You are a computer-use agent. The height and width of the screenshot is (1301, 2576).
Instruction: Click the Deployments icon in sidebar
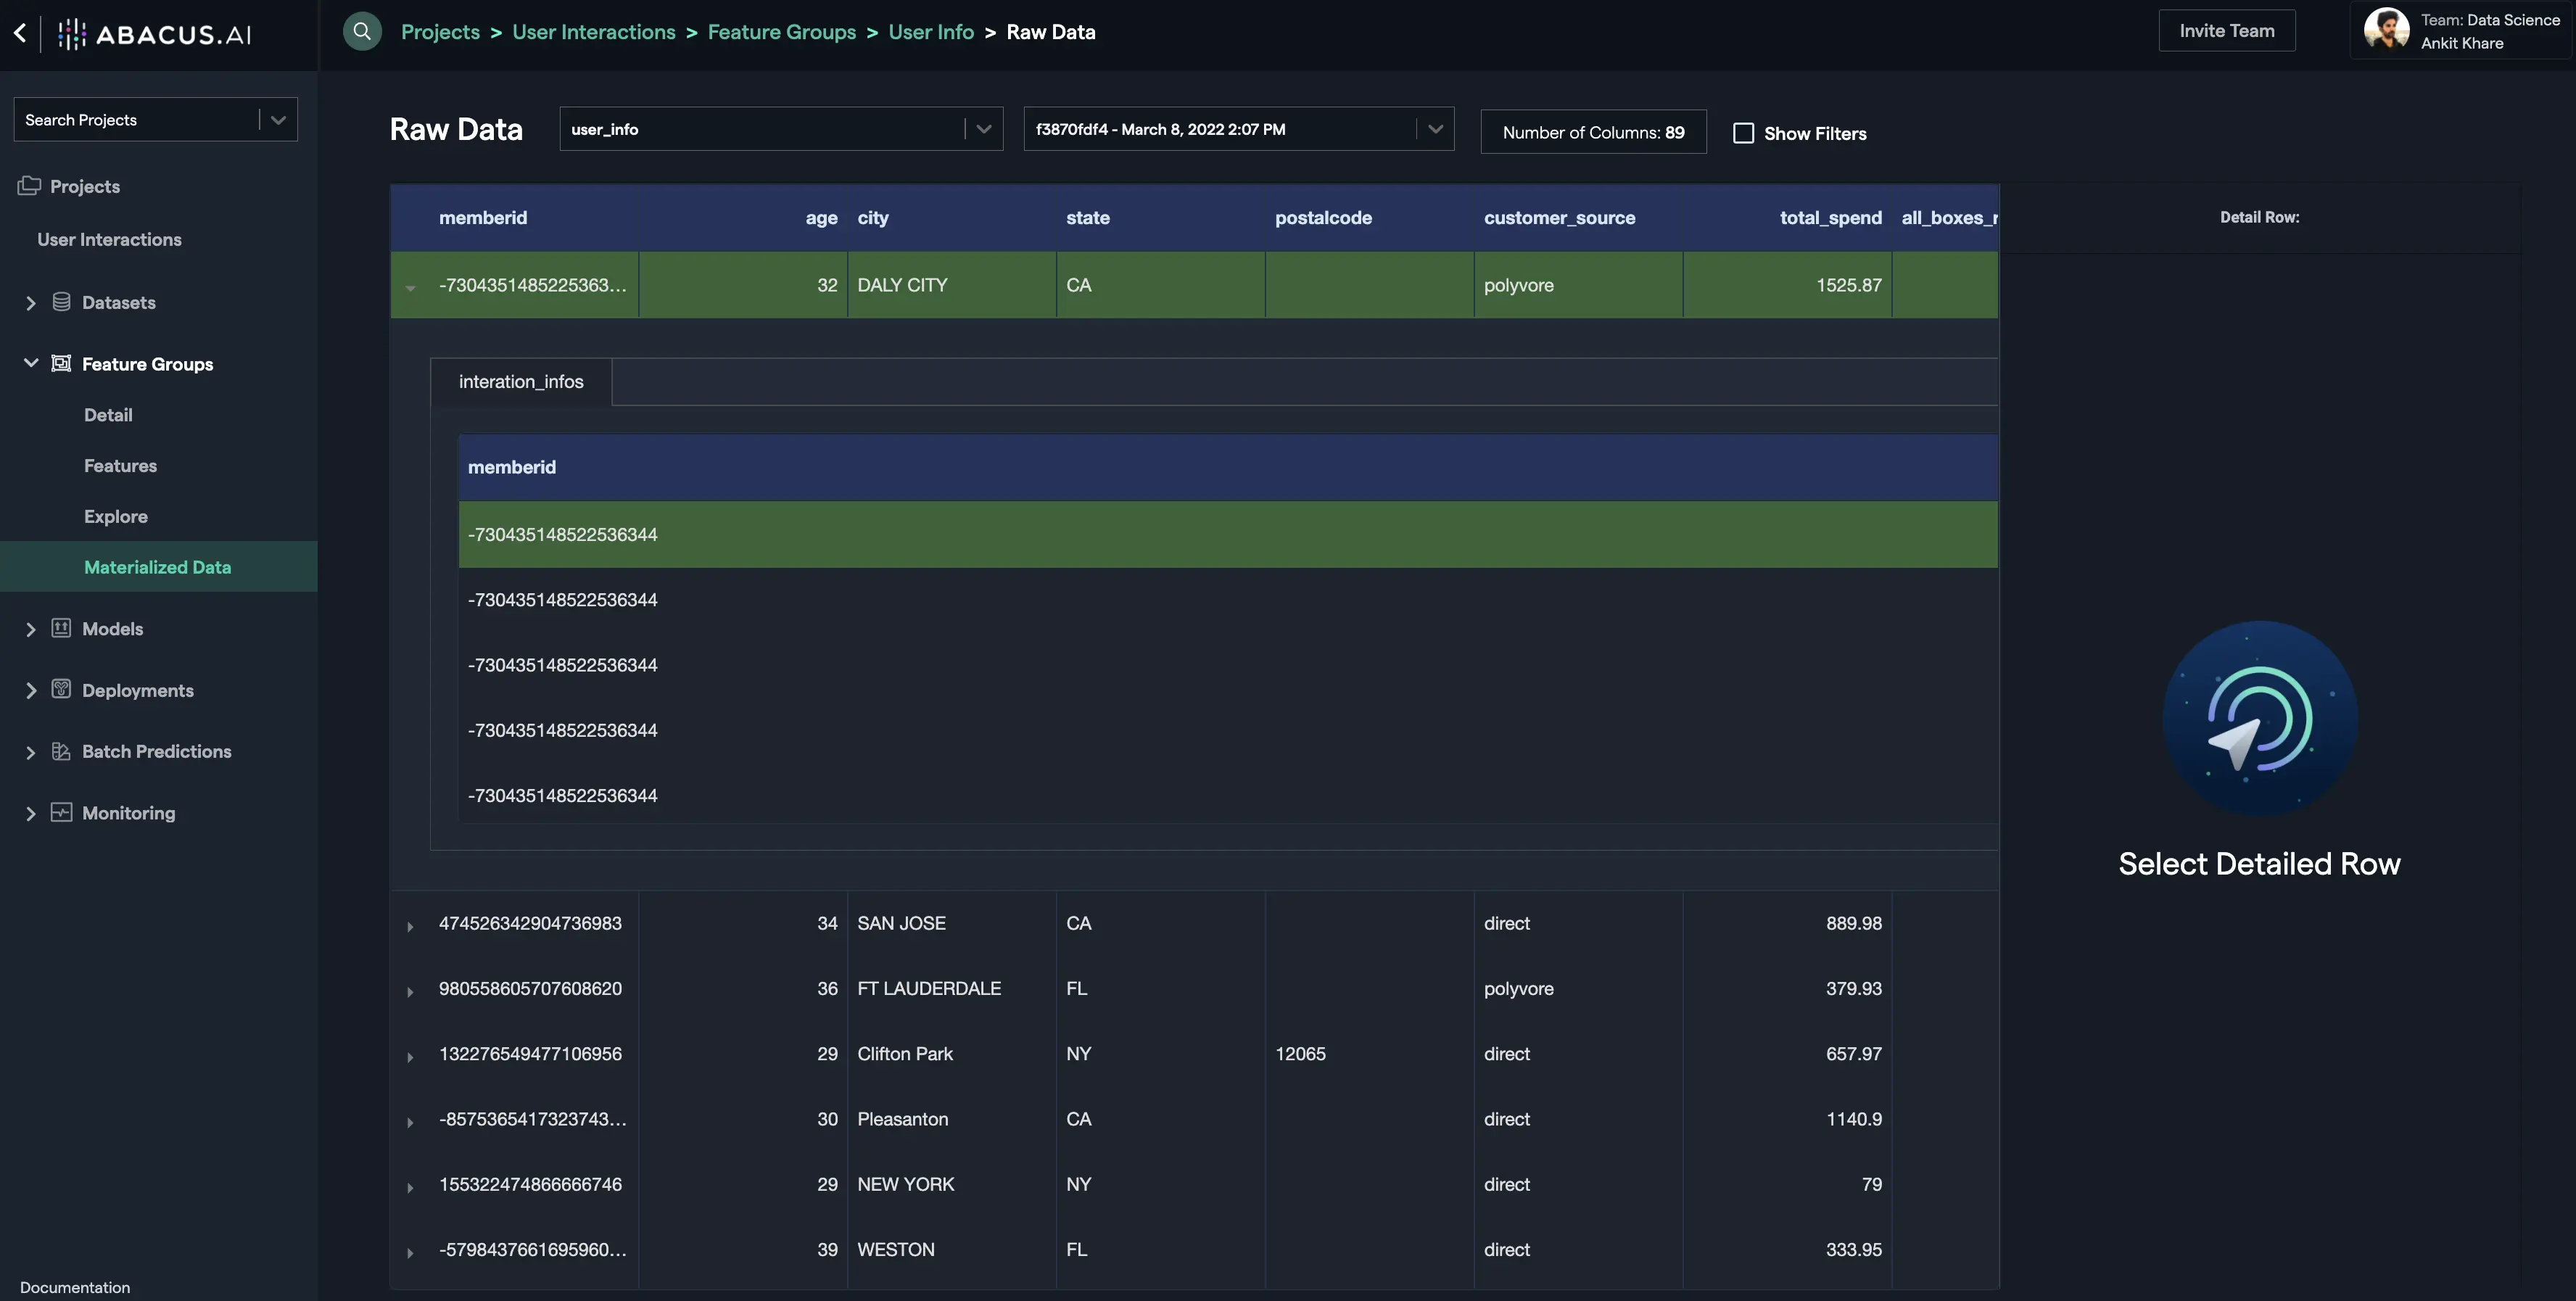click(x=61, y=689)
